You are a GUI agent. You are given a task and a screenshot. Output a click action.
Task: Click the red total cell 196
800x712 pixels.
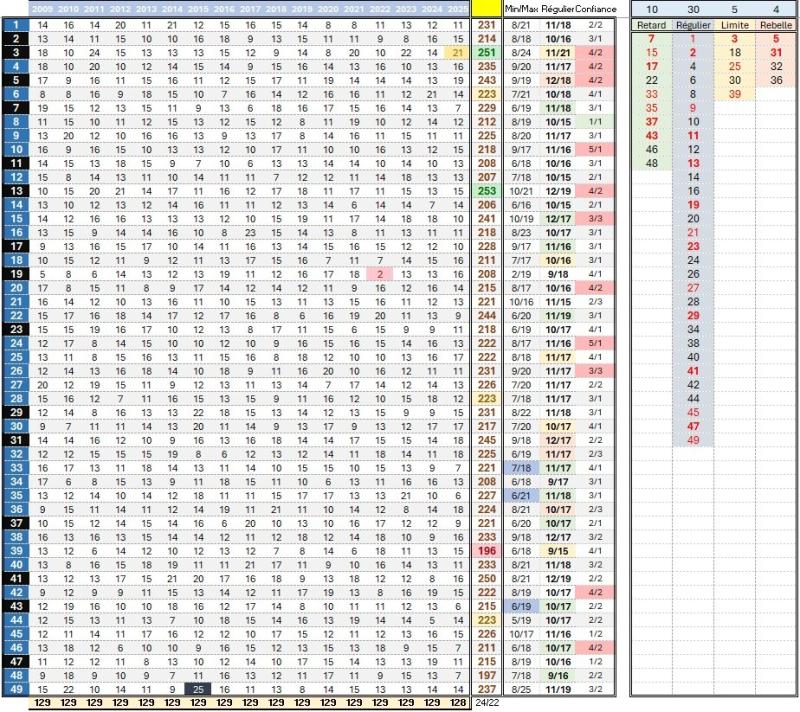[x=487, y=550]
